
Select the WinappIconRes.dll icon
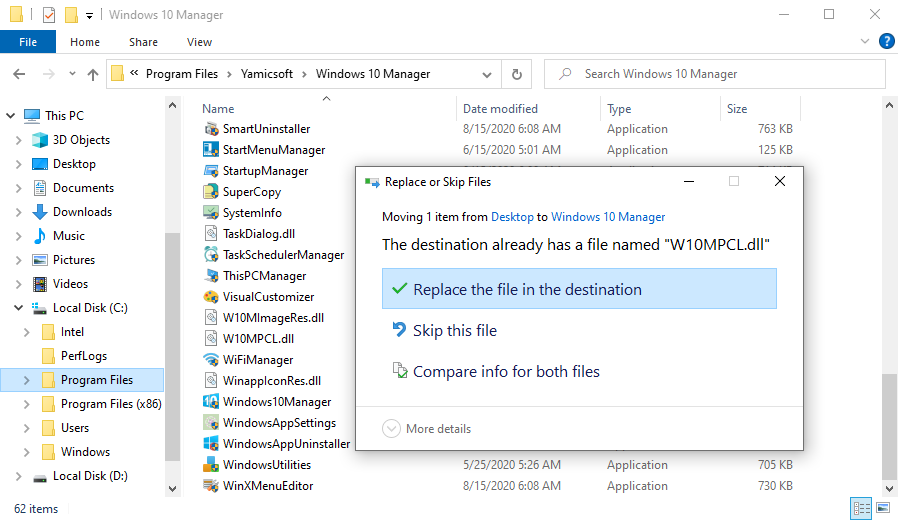[211, 381]
